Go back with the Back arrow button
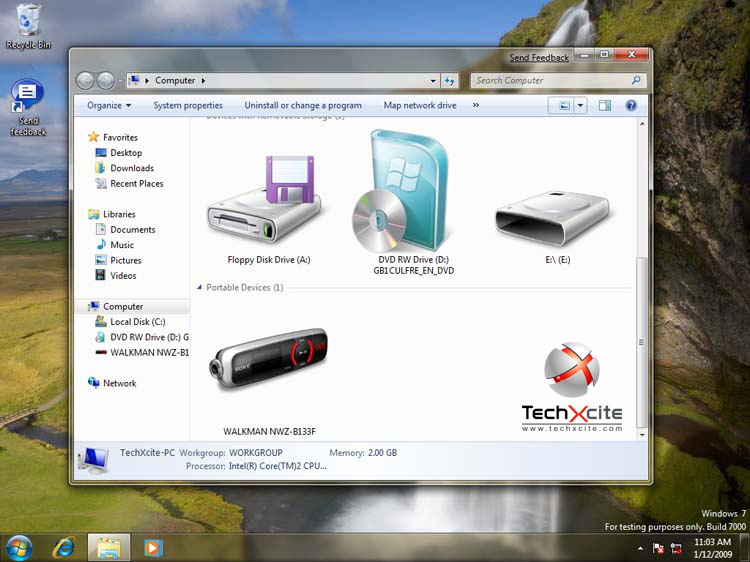 pyautogui.click(x=86, y=80)
